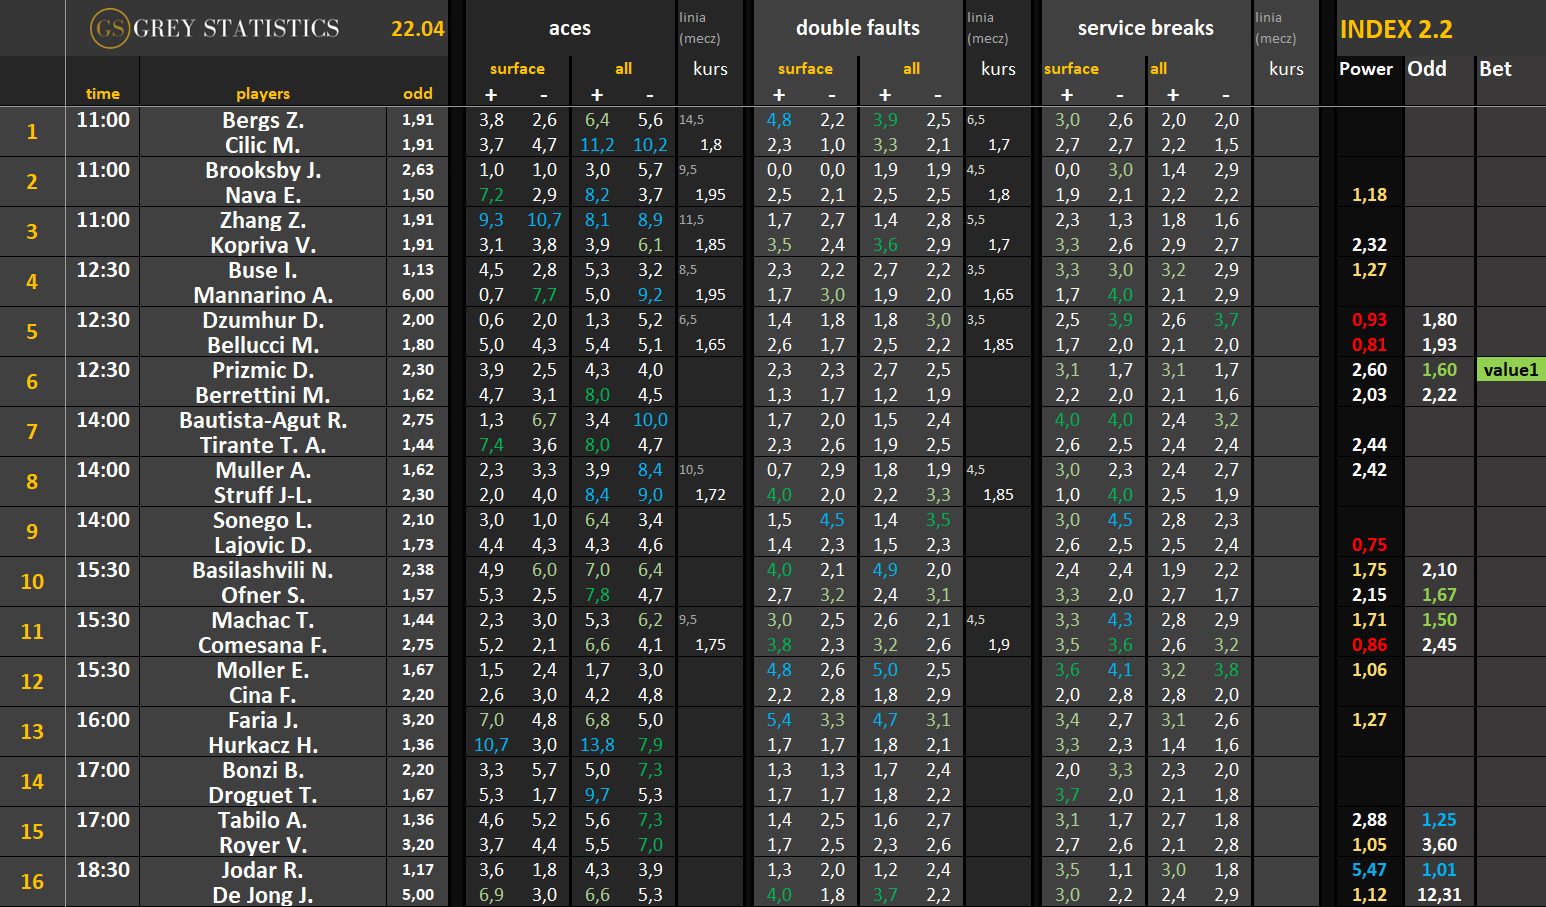Screen dimensions: 1546x907
Task: Select the 22.04 date in the header
Action: 417,29
